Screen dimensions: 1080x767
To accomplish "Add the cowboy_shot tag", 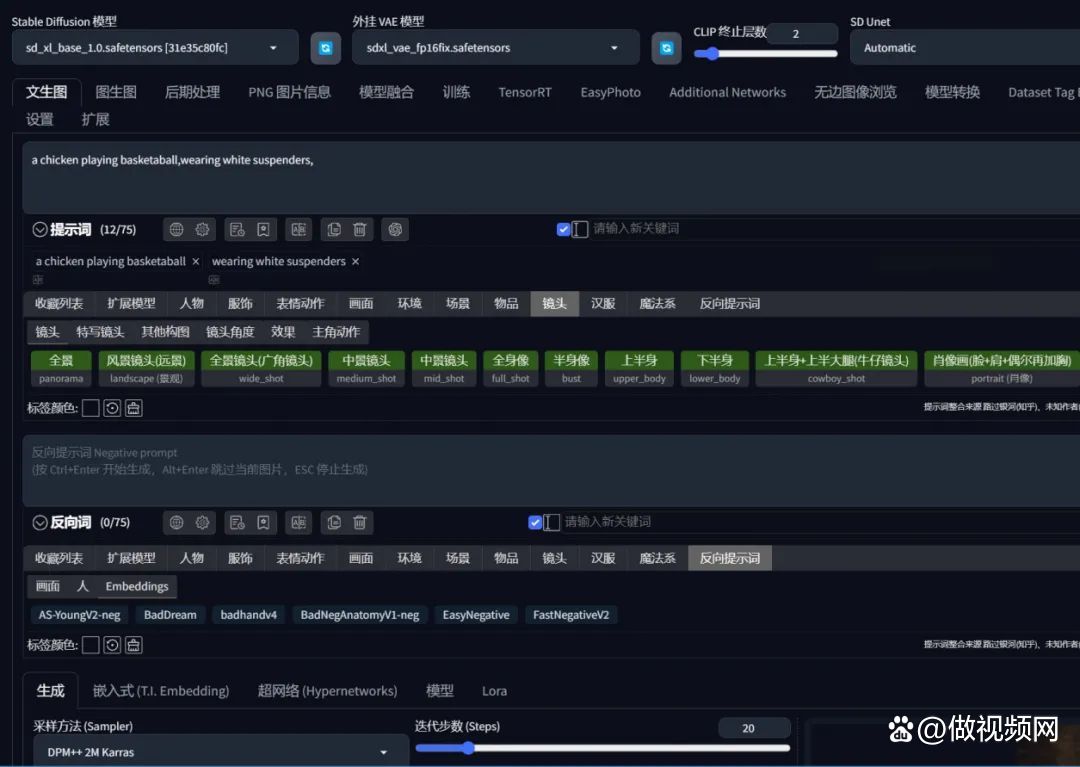I will (836, 368).
